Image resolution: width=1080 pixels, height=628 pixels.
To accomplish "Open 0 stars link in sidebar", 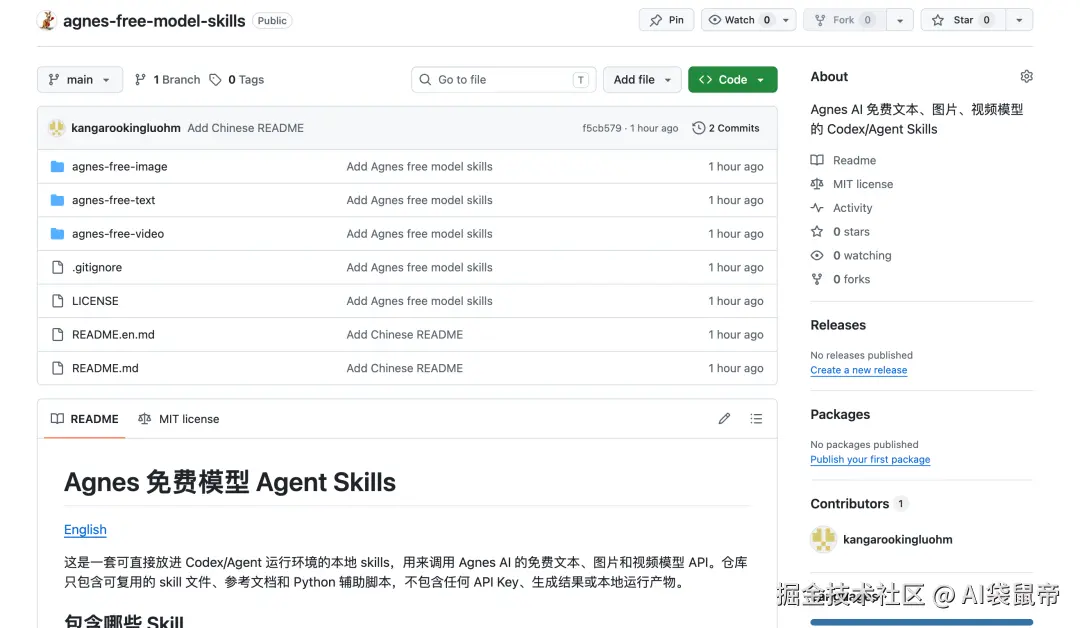I will pos(851,231).
